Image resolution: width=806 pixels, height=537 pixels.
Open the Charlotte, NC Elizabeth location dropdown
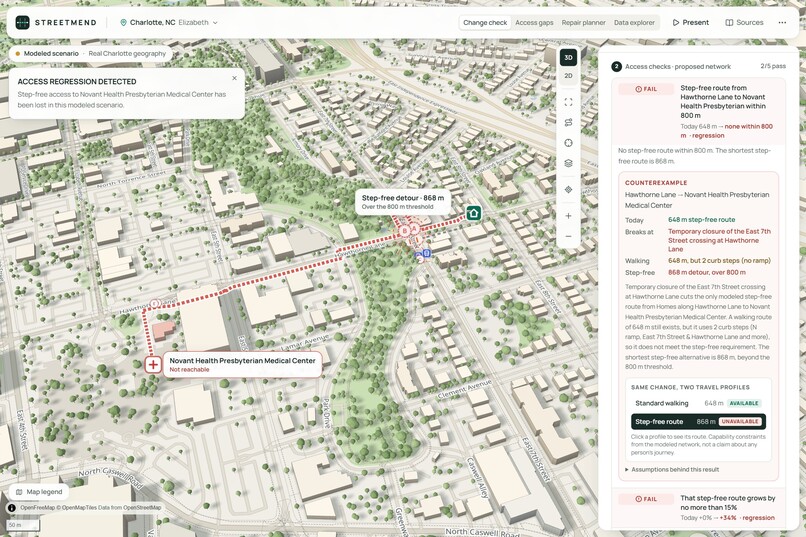click(169, 23)
